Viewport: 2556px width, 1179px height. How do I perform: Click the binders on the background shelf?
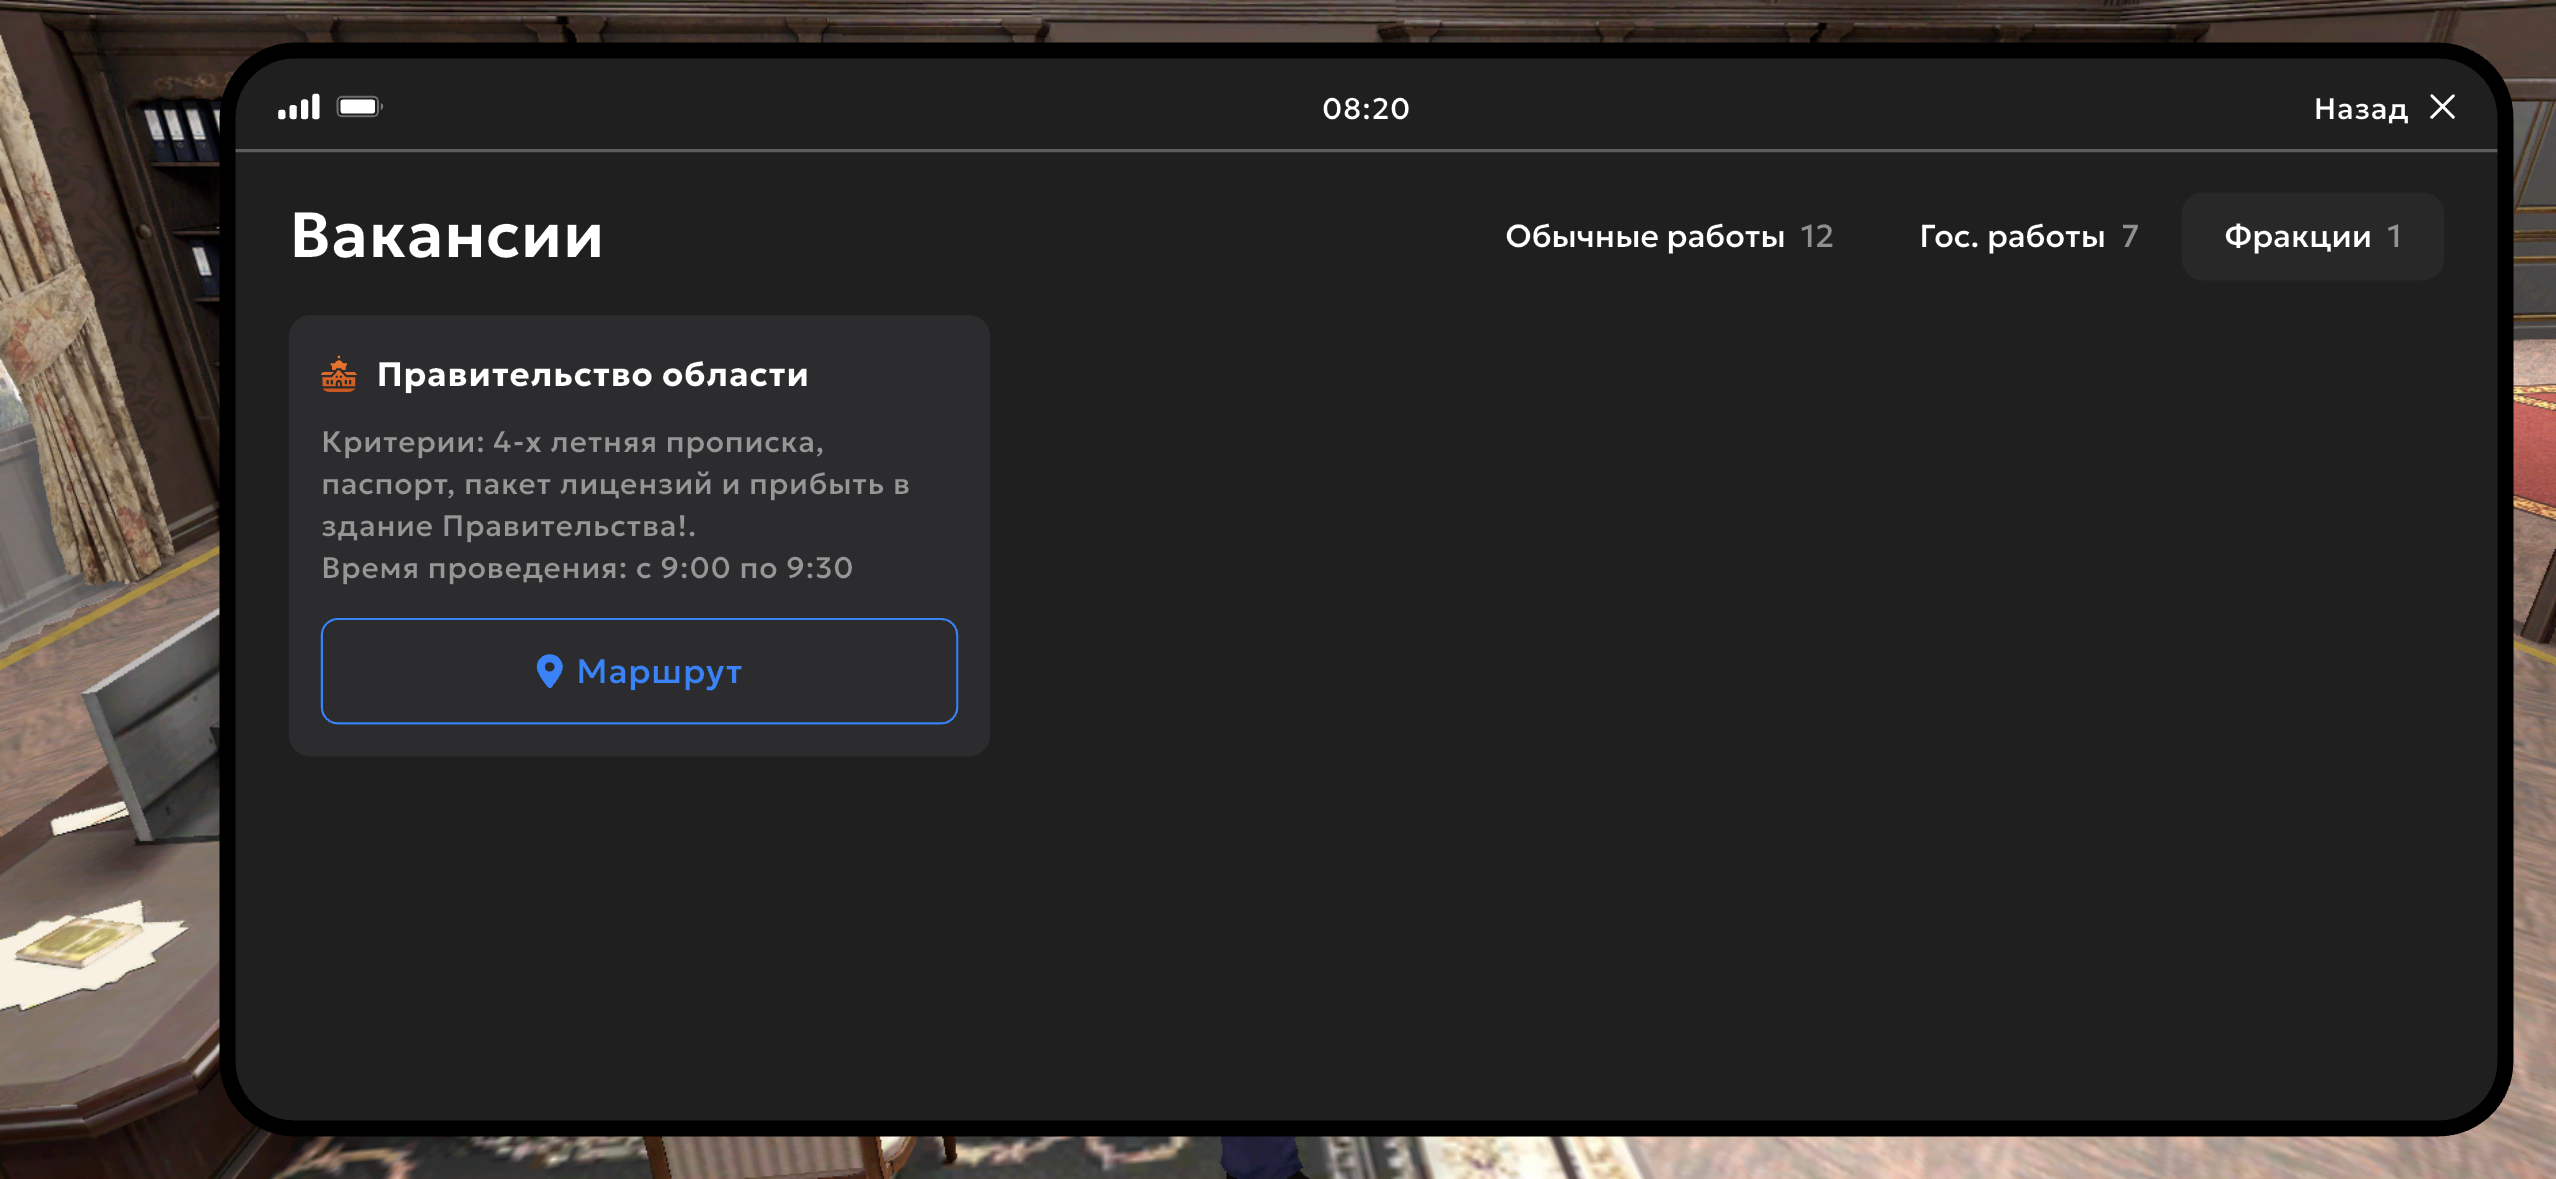pos(180,130)
